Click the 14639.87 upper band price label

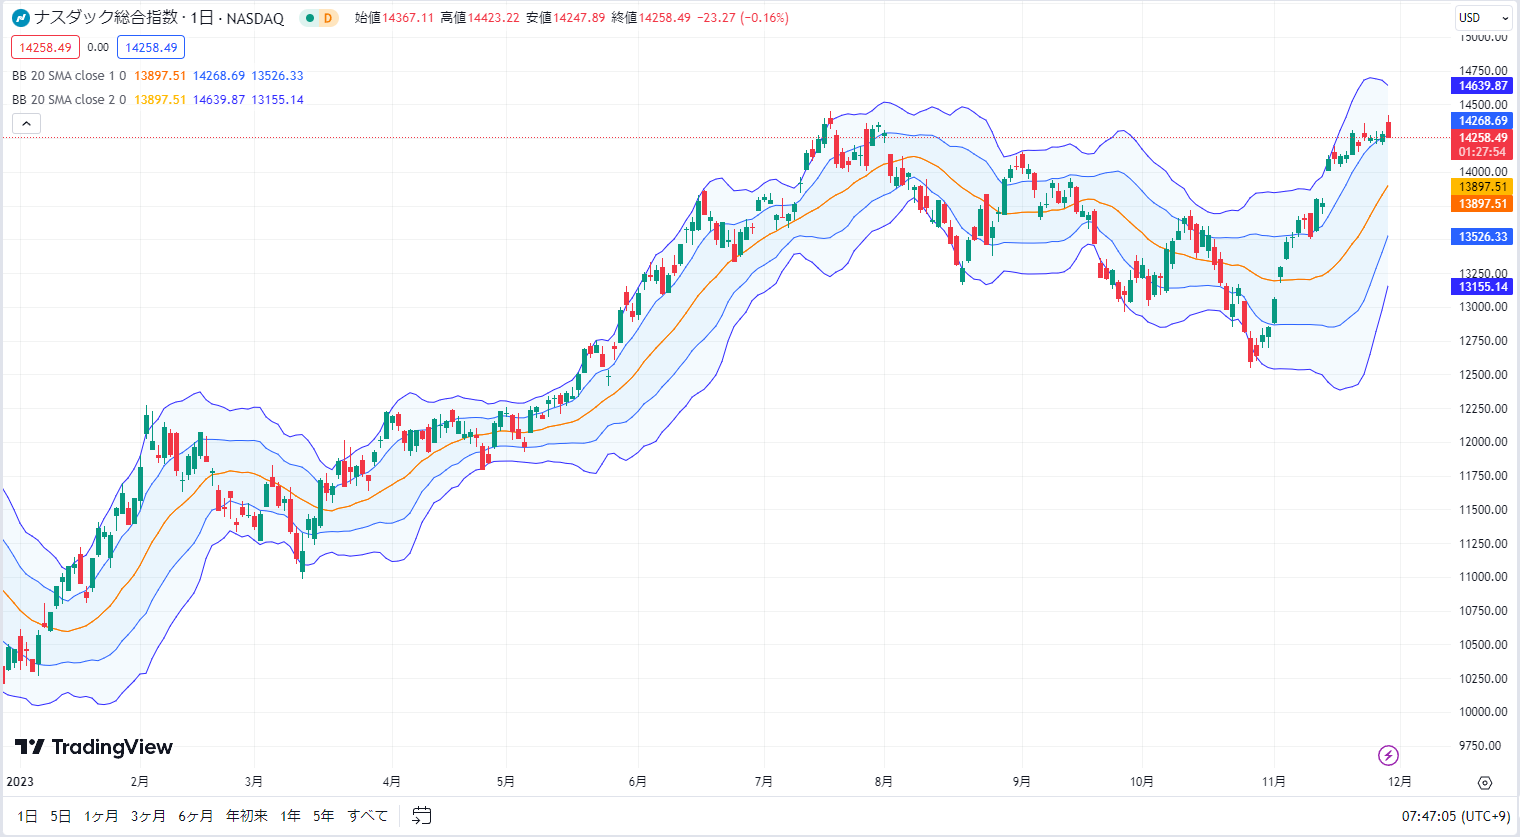pyautogui.click(x=1482, y=86)
